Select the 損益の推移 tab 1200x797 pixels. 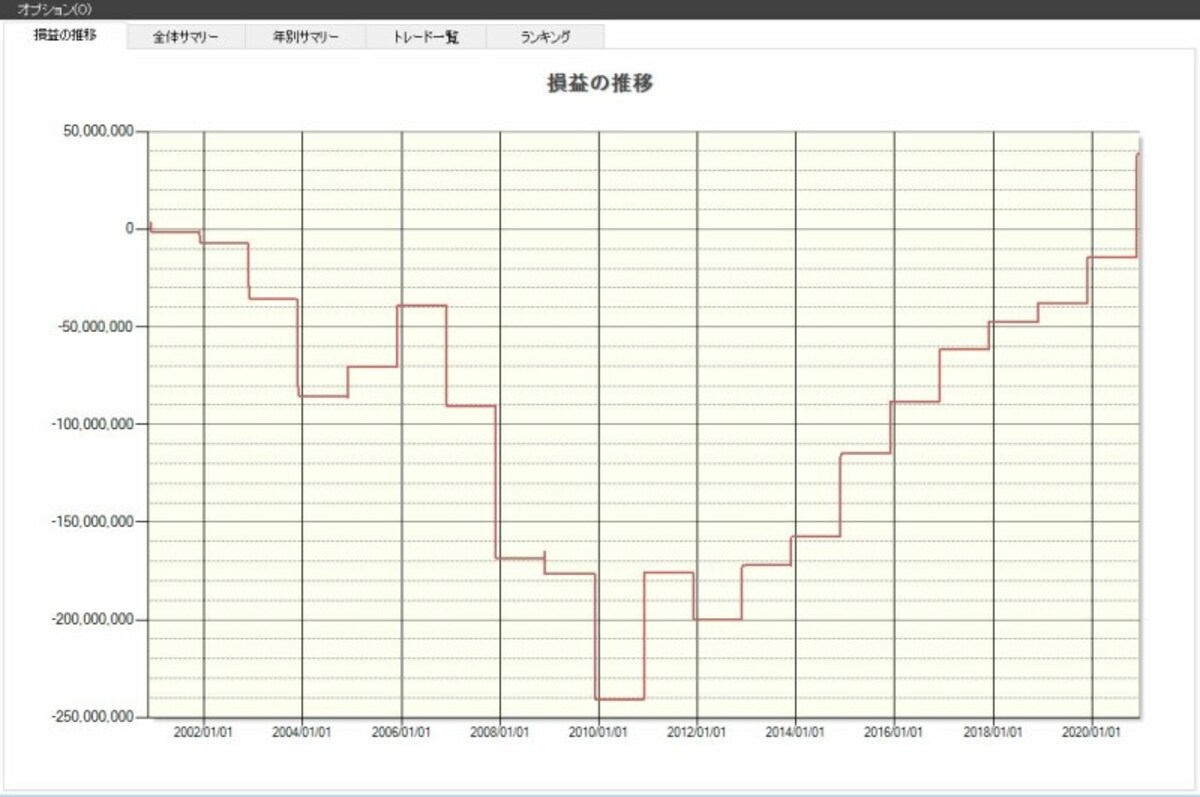click(66, 36)
